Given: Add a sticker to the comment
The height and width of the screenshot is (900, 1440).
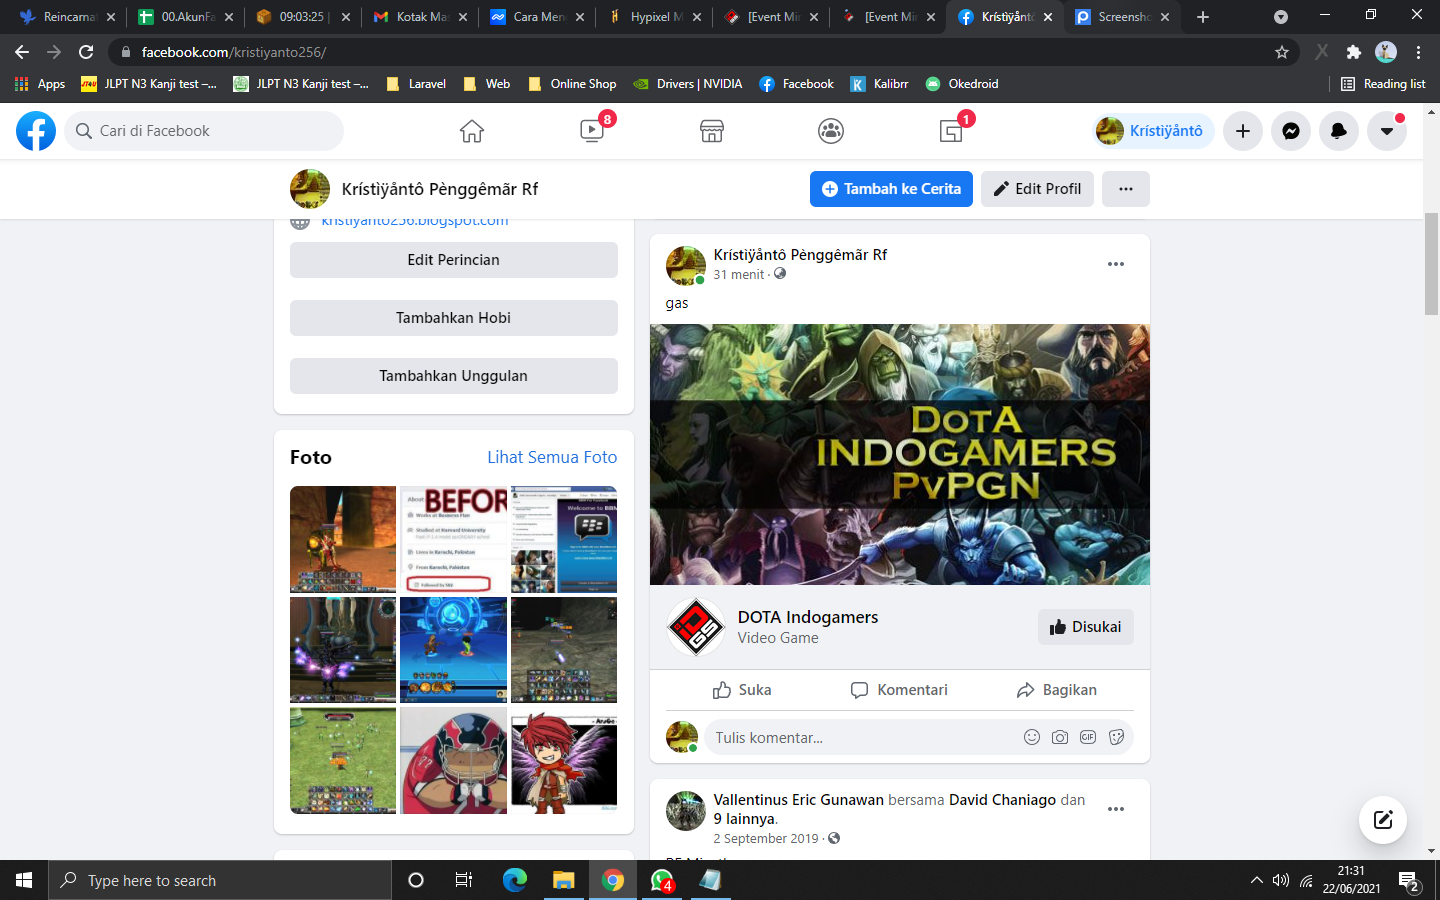Looking at the screenshot, I should [1116, 737].
